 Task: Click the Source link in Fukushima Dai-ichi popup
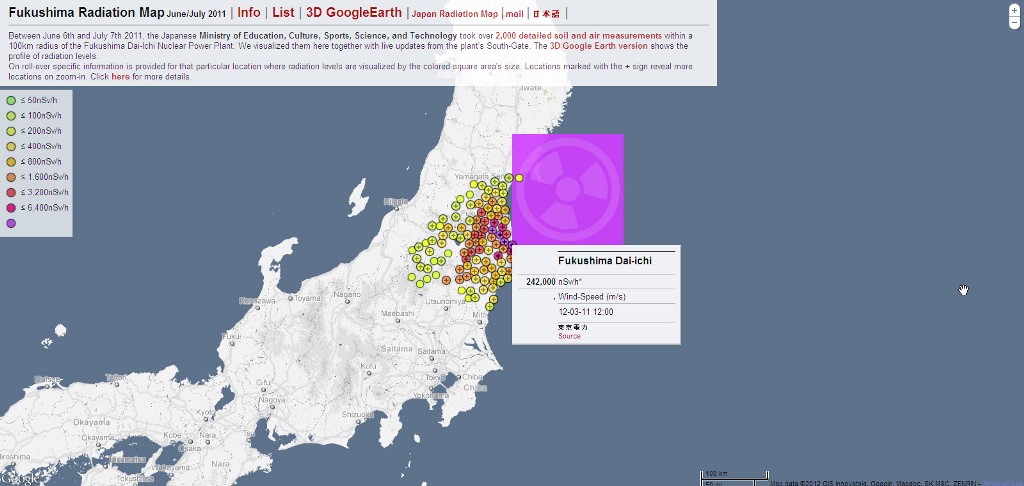pyautogui.click(x=569, y=336)
